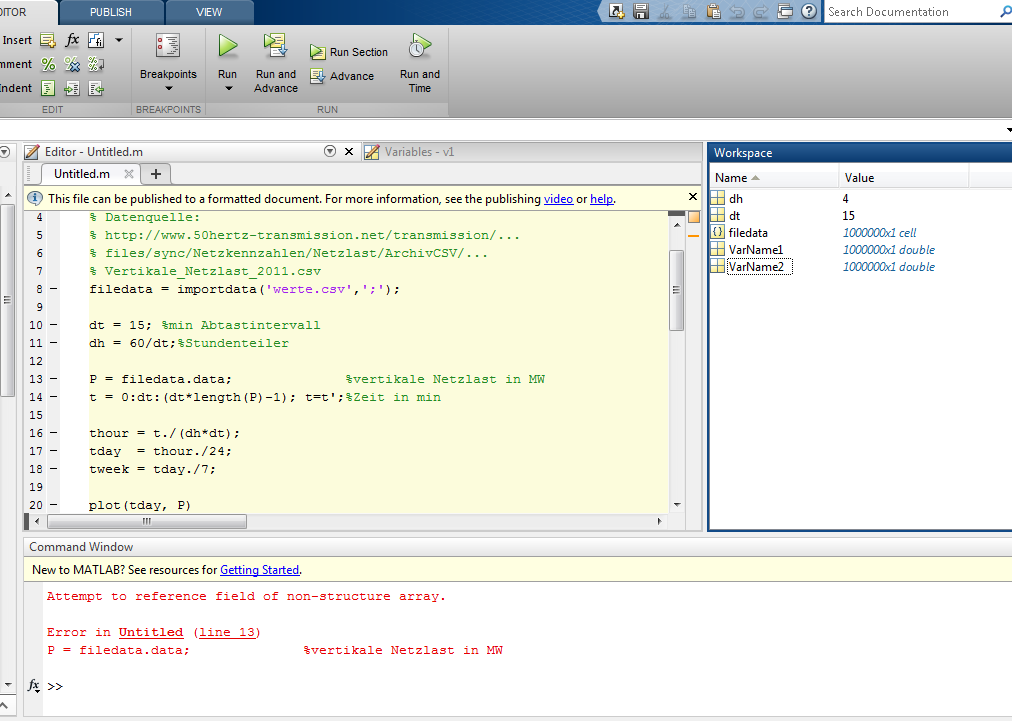Click the Run and Time icon

click(419, 46)
